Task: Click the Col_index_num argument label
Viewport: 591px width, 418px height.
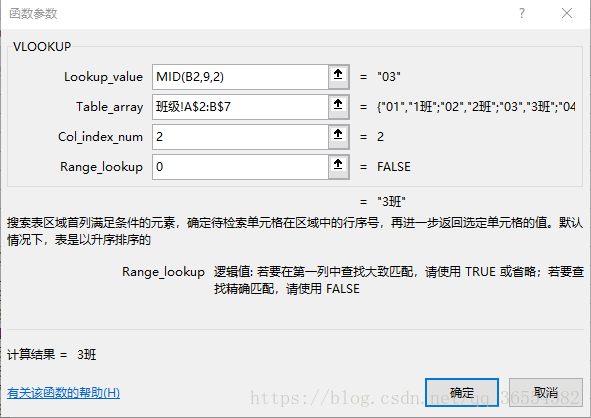Action: point(100,137)
